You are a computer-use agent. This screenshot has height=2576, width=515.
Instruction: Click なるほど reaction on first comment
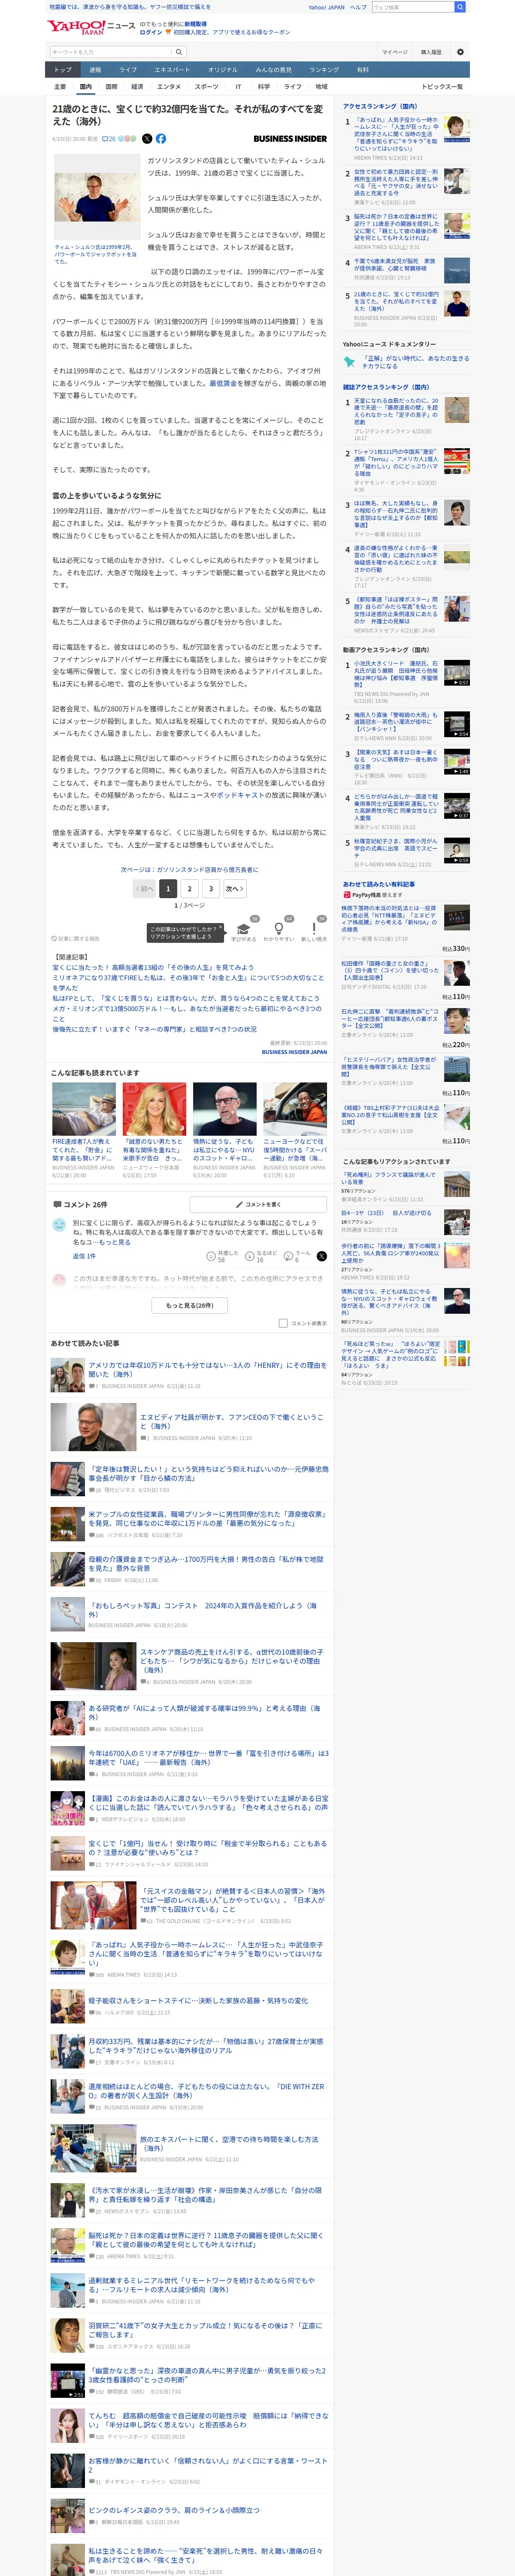tap(261, 1256)
